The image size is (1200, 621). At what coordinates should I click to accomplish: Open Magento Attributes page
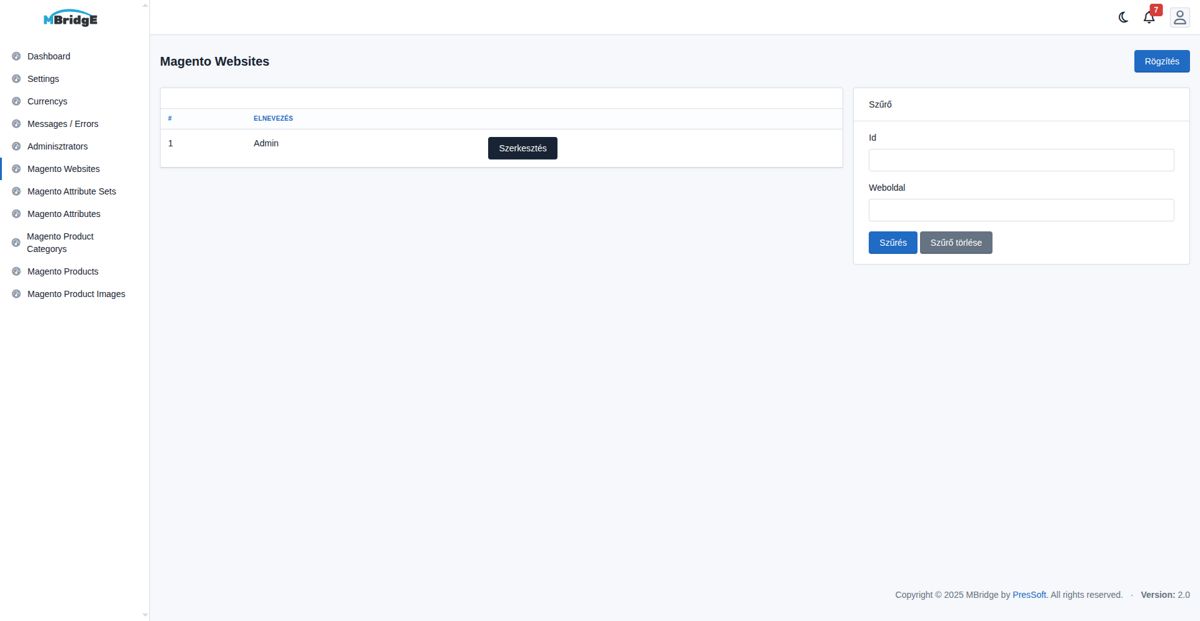[64, 214]
